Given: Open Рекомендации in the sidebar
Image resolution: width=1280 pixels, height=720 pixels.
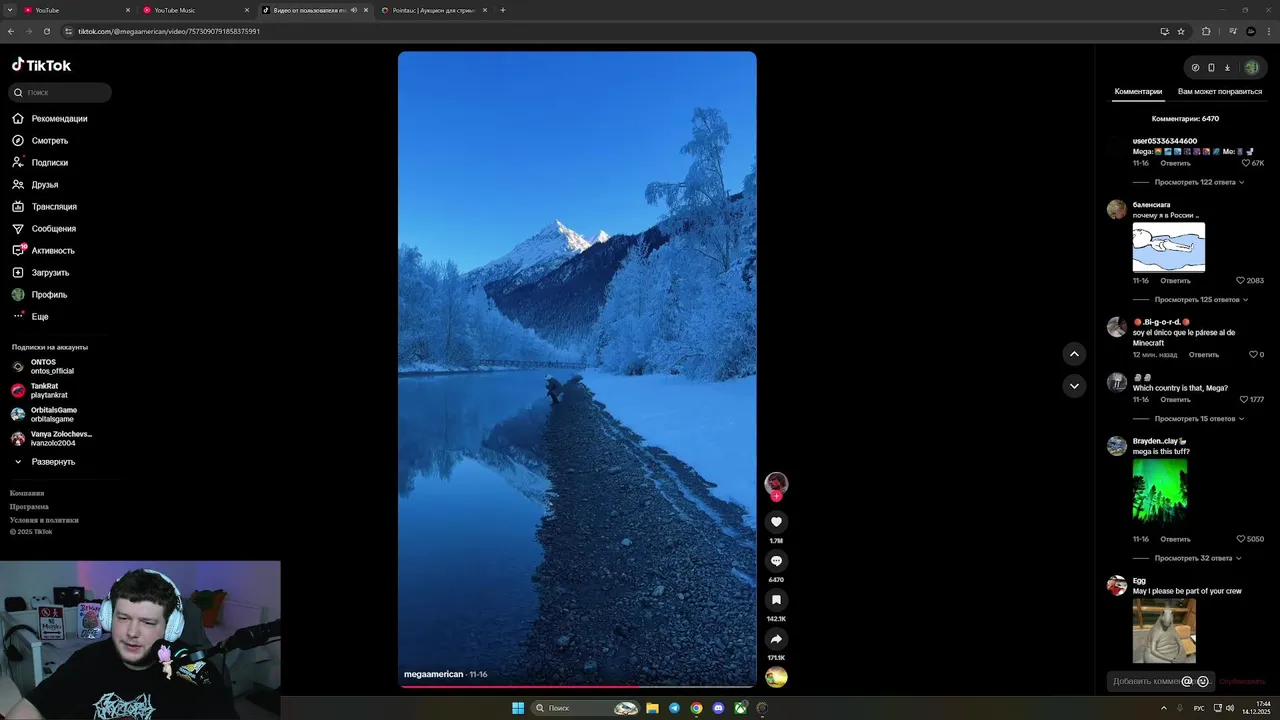Looking at the screenshot, I should point(59,119).
